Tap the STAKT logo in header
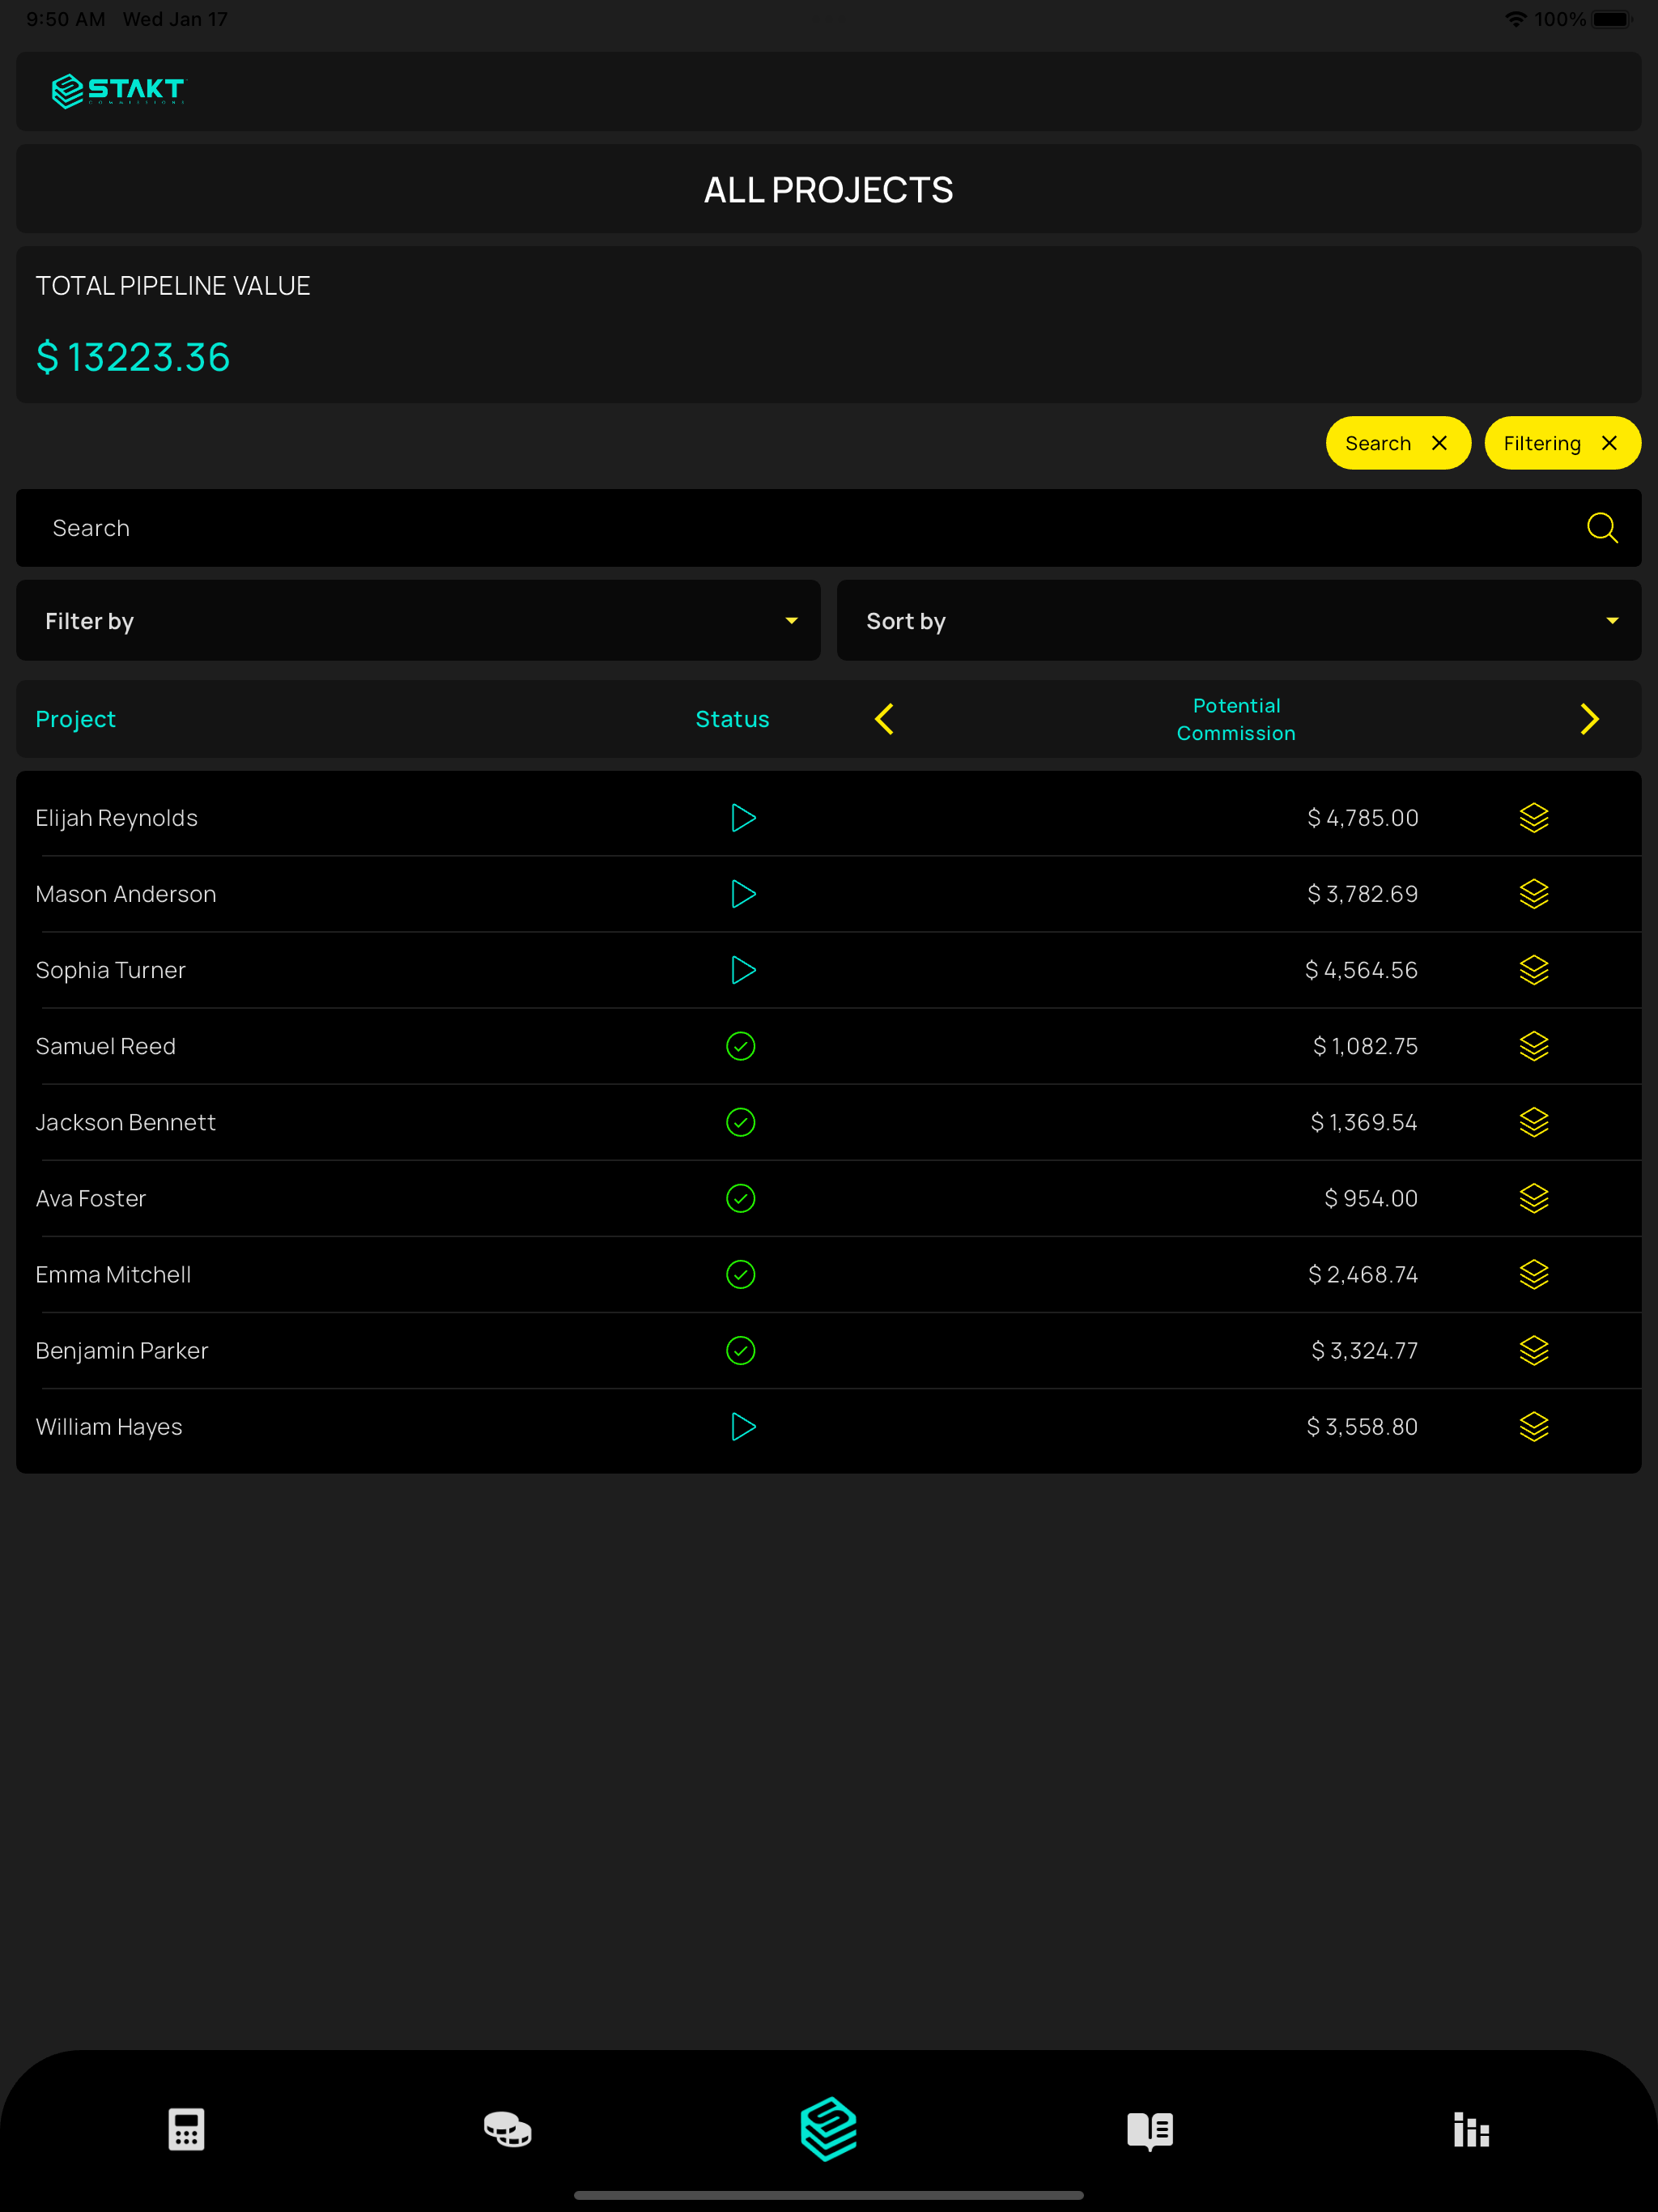Viewport: 1658px width, 2212px height. [118, 91]
